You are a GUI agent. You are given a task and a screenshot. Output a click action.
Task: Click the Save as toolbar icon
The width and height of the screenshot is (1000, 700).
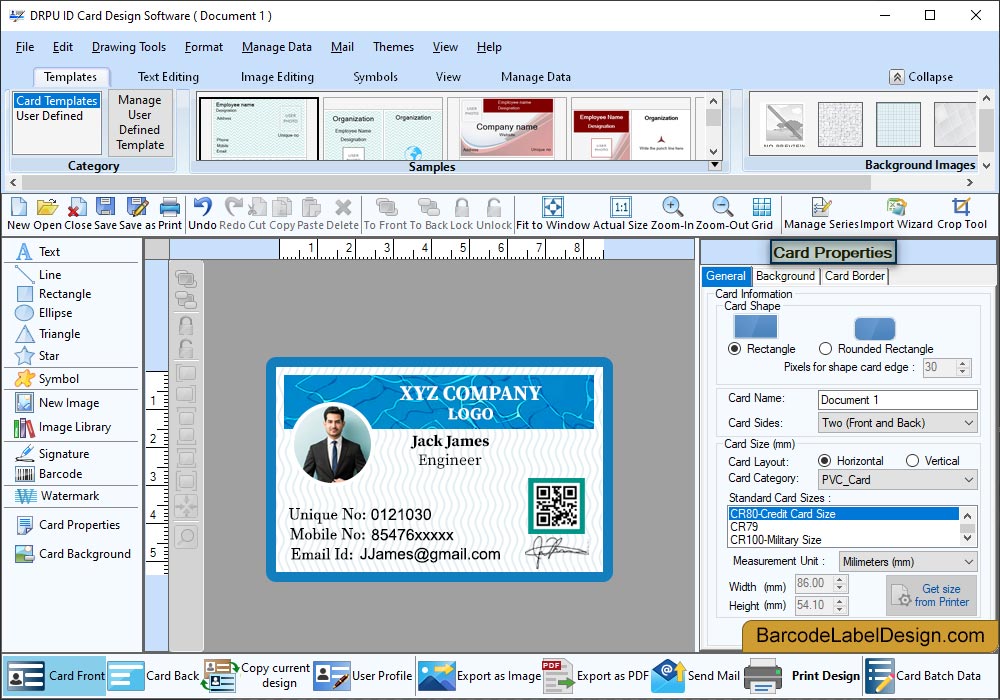[137, 207]
